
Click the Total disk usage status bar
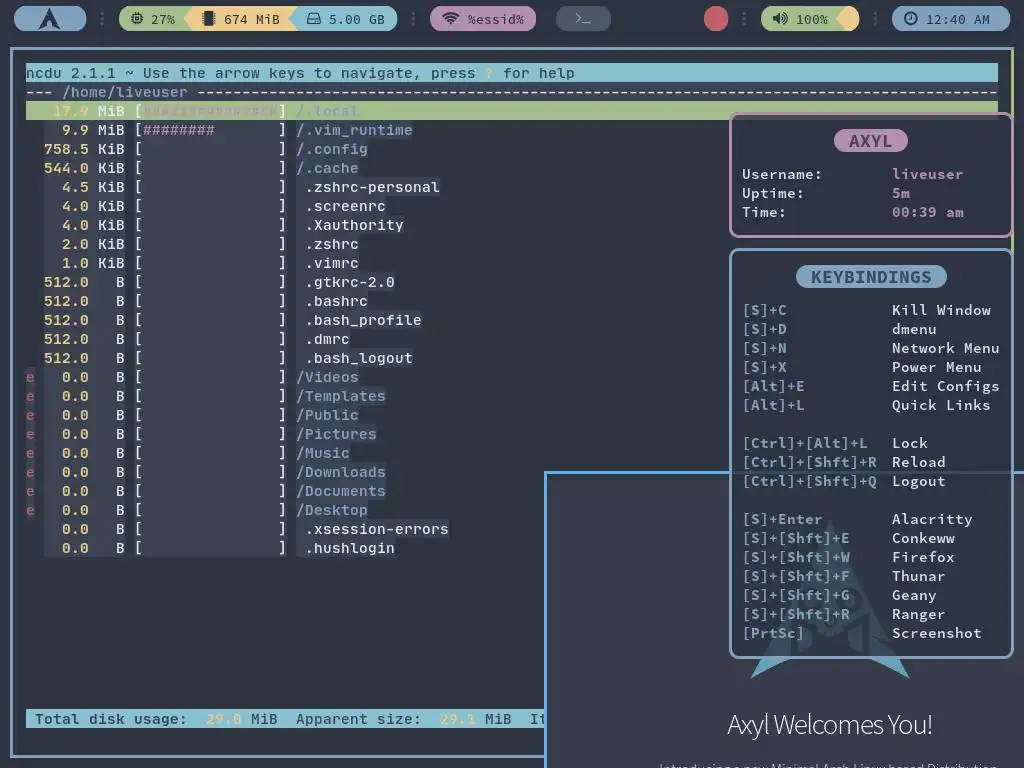click(285, 718)
